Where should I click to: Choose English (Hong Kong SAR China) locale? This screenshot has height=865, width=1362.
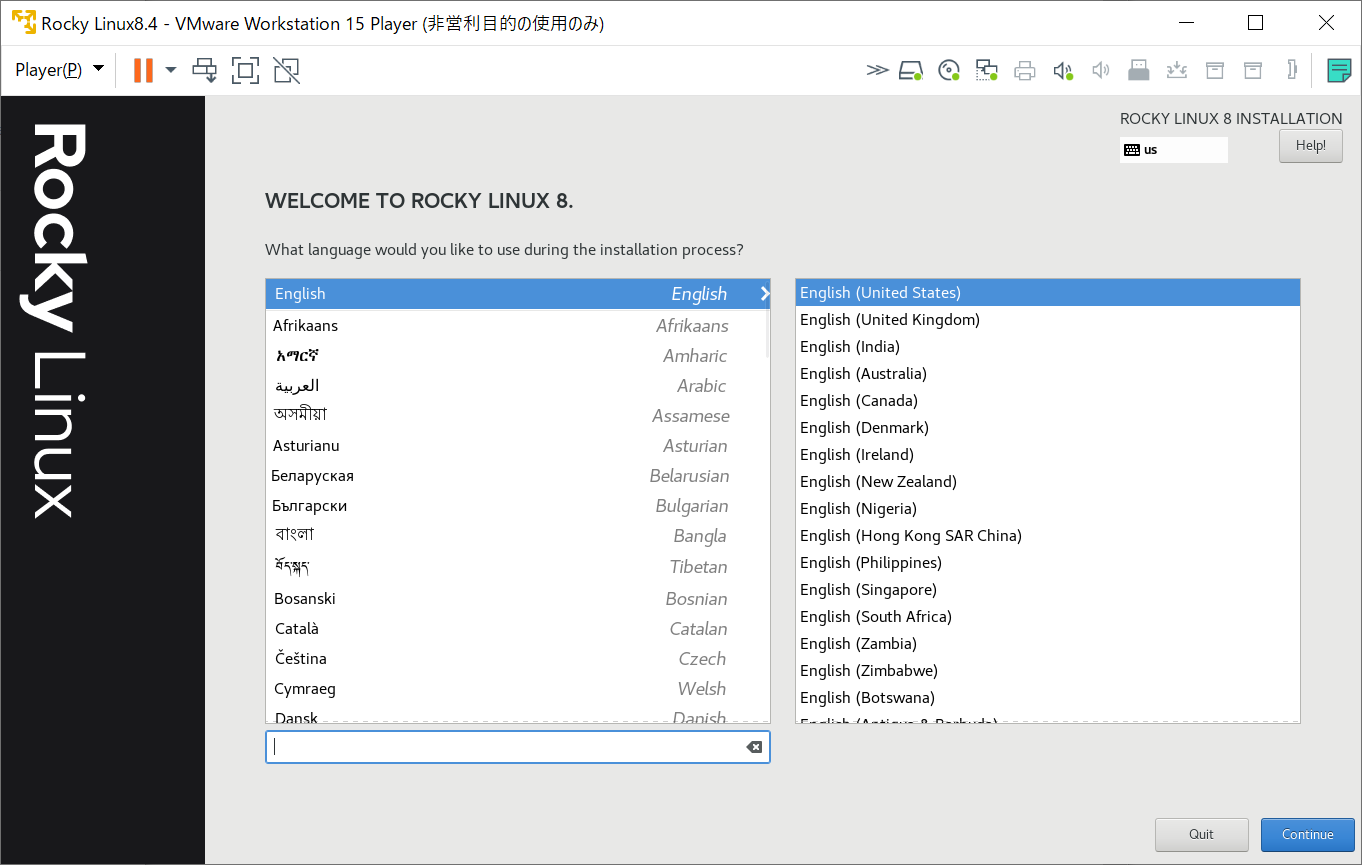(1048, 536)
